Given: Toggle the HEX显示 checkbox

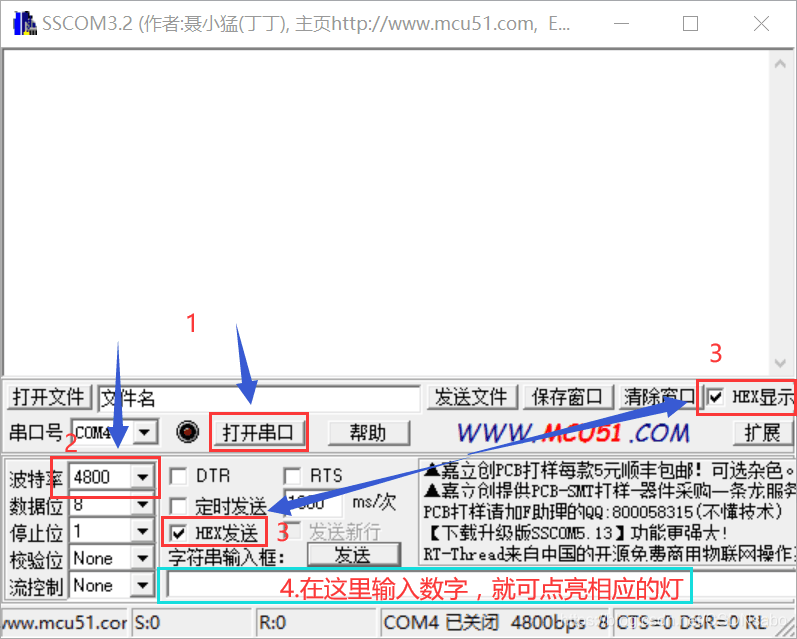Looking at the screenshot, I should 716,397.
